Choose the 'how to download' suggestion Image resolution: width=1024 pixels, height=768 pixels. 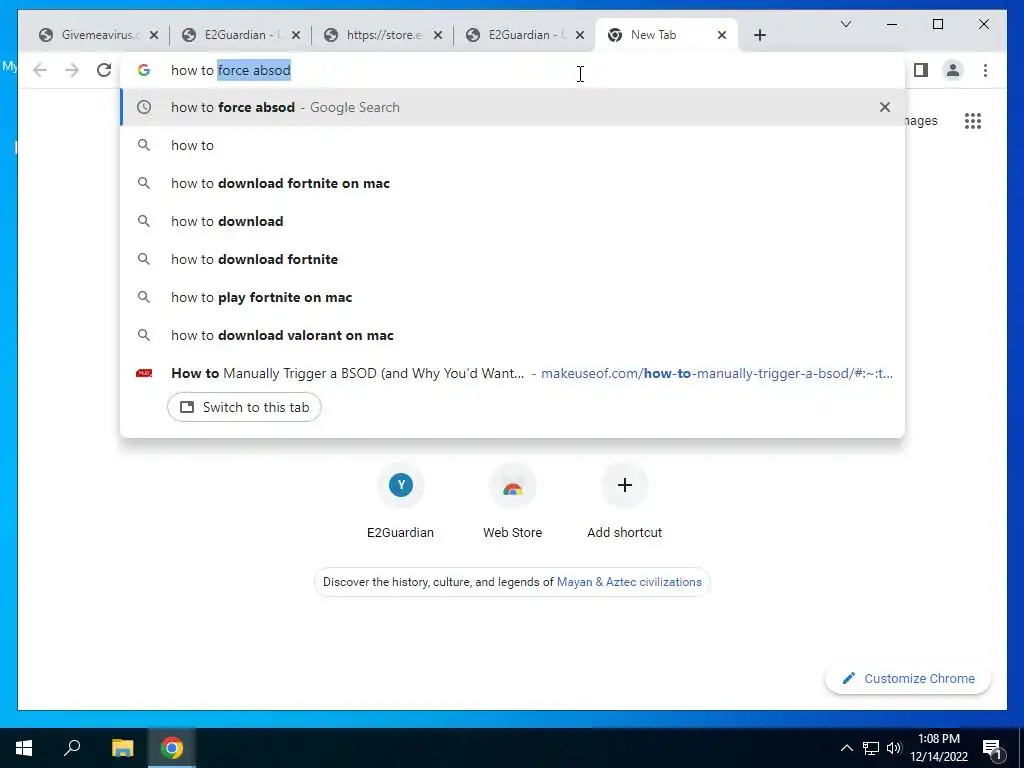513,221
